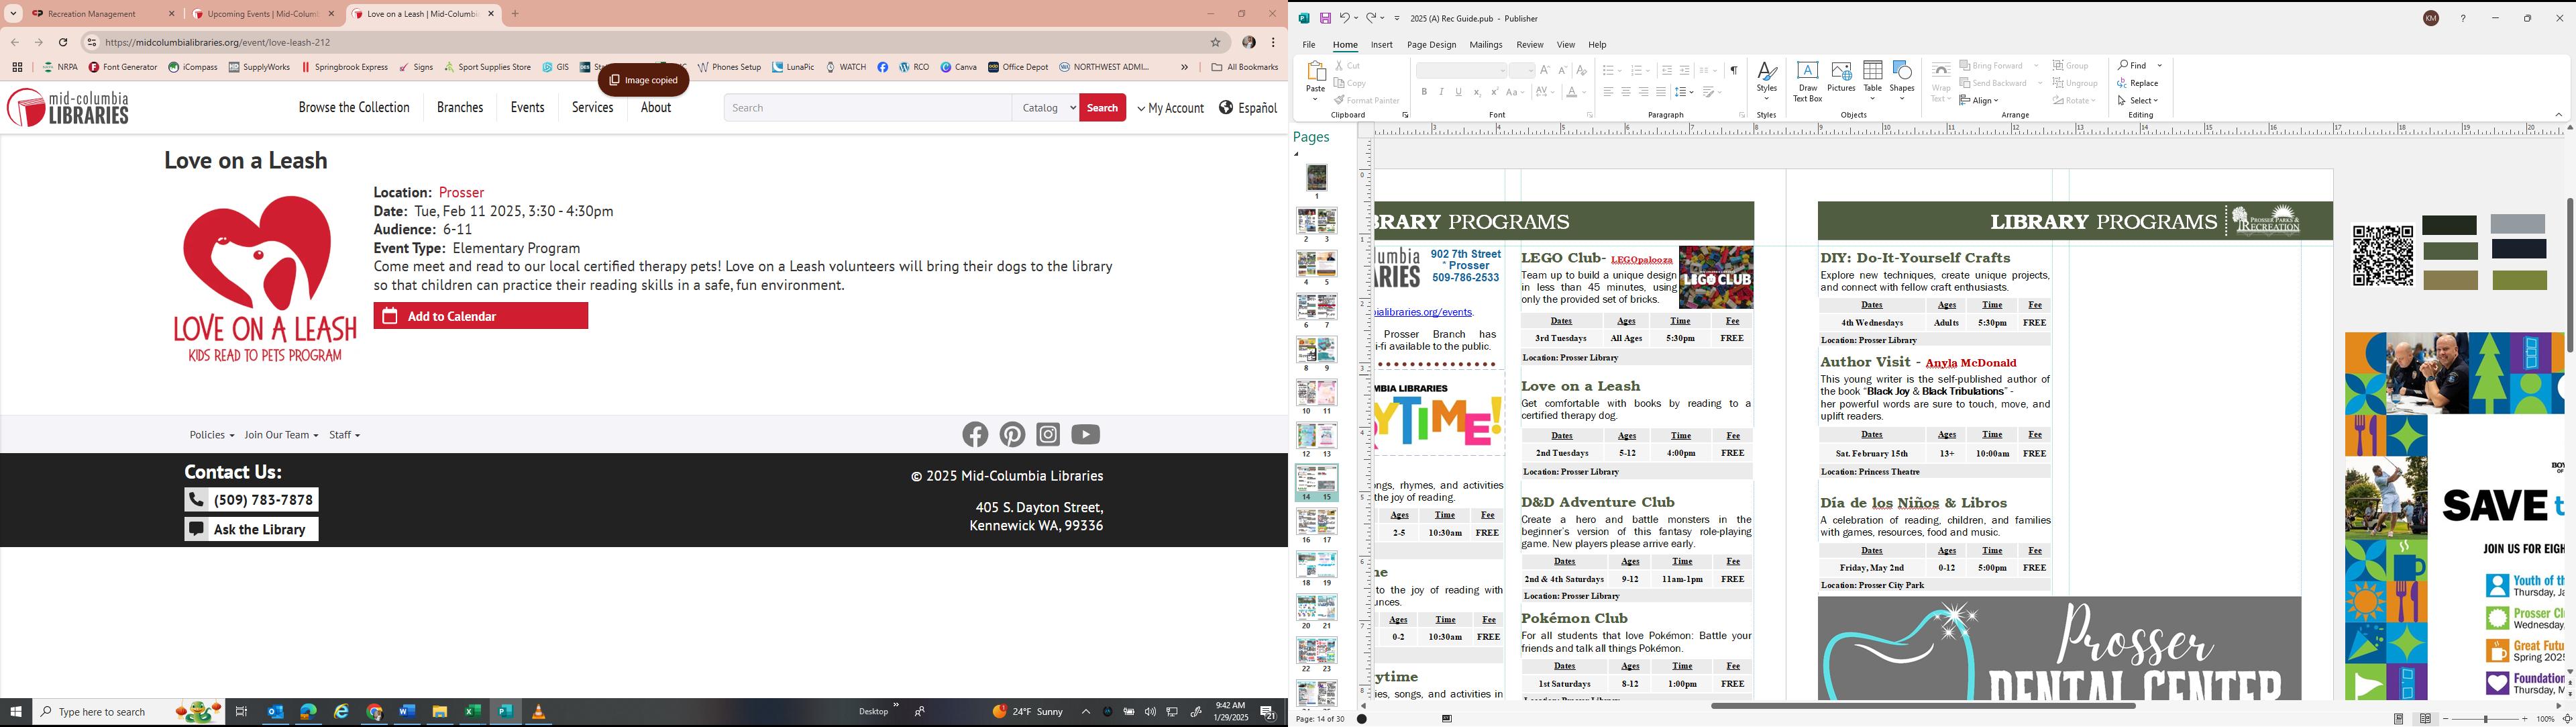2576x727 pixels.
Task: Open the Page Design ribbon tab
Action: pos(1431,45)
